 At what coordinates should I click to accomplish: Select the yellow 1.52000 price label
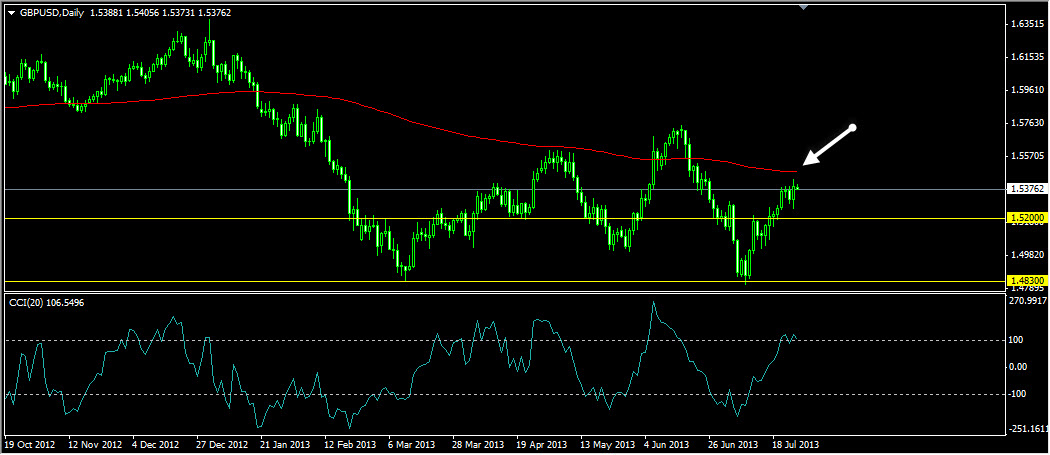pyautogui.click(x=1026, y=218)
